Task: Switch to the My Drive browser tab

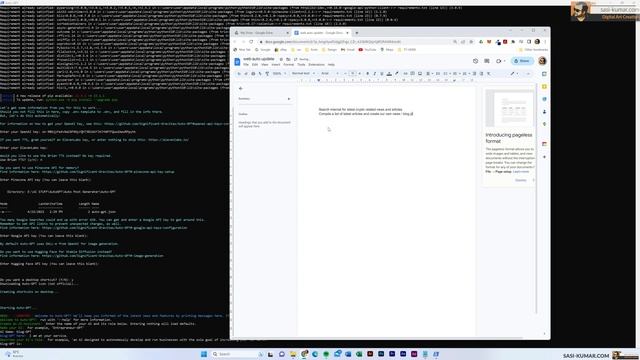Action: tap(261, 33)
